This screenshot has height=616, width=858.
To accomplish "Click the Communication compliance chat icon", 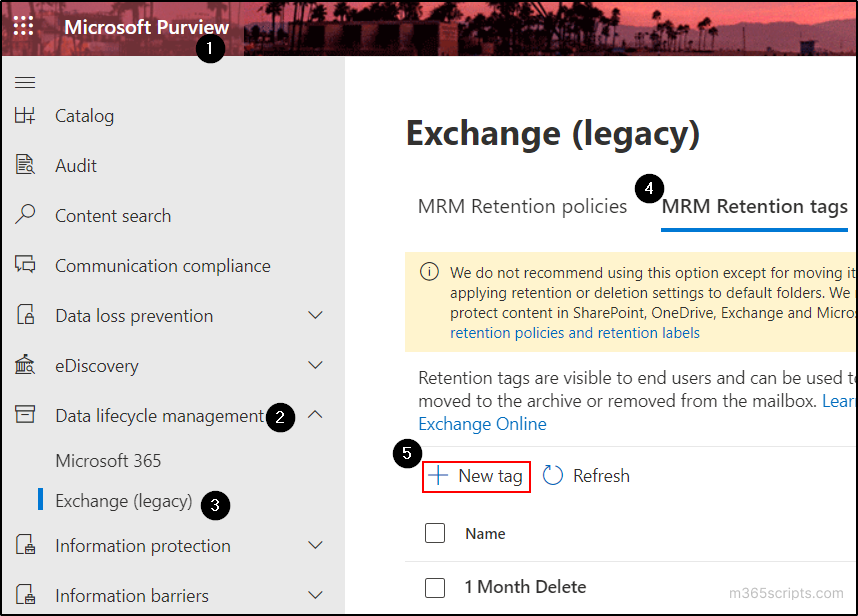I will pyautogui.click(x=25, y=264).
